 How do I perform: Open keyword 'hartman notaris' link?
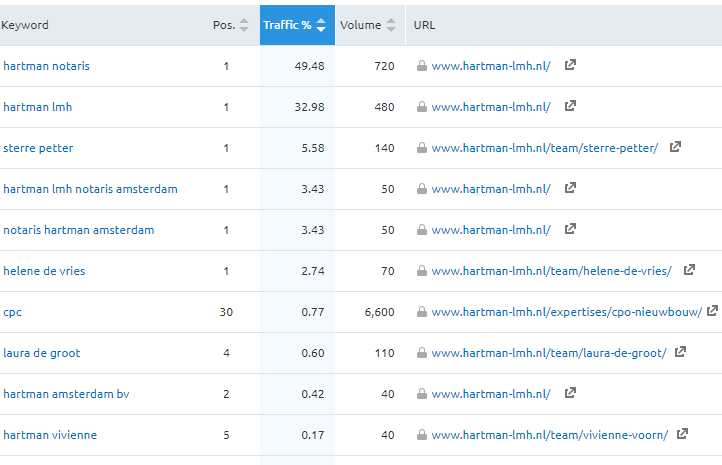(x=46, y=66)
